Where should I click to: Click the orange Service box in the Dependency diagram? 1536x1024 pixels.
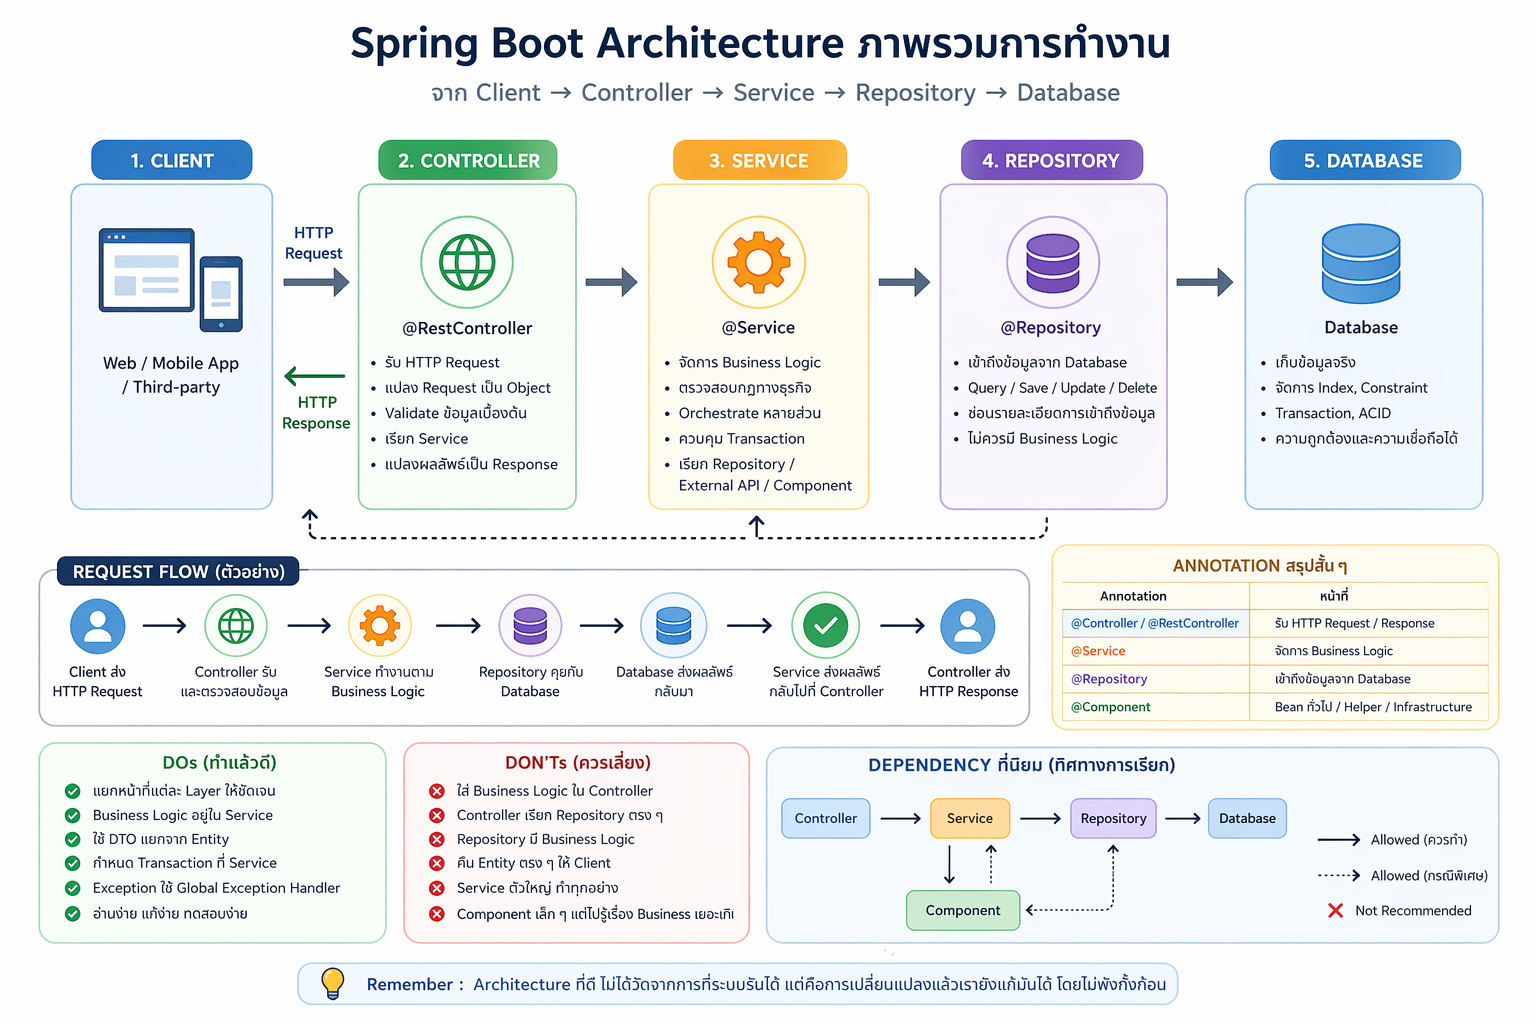click(970, 818)
